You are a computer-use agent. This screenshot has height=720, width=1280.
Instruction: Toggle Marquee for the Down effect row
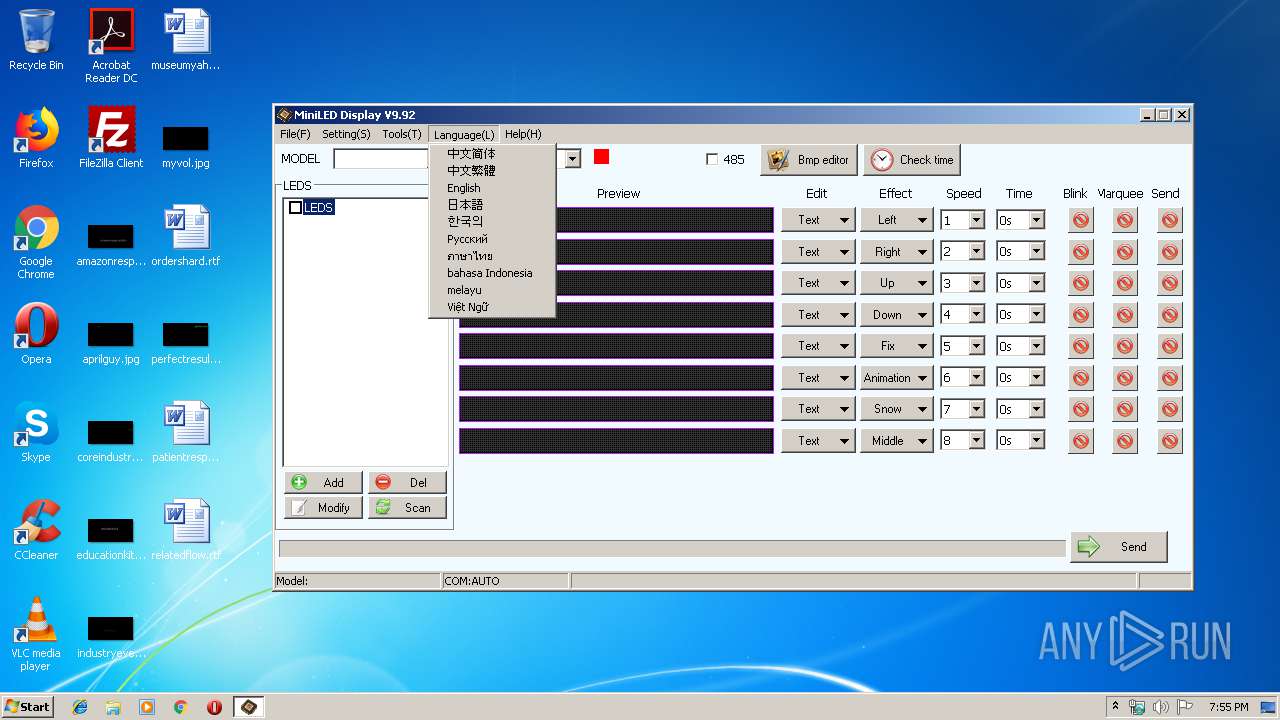pos(1125,315)
